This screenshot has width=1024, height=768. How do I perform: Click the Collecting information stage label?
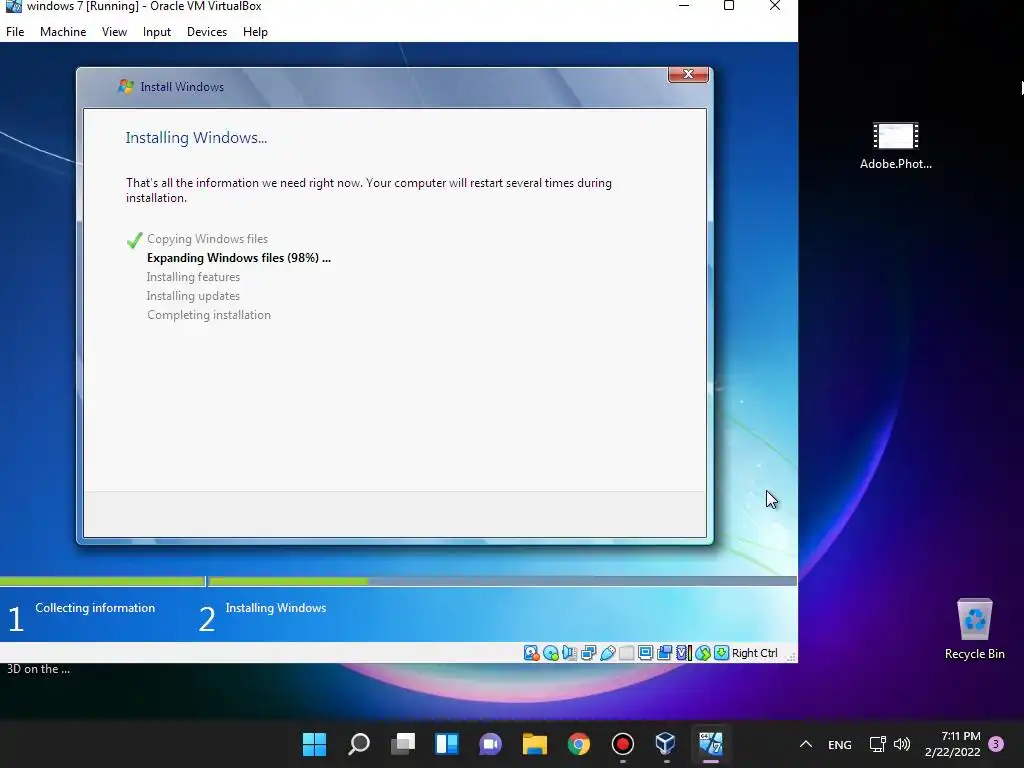tap(95, 608)
